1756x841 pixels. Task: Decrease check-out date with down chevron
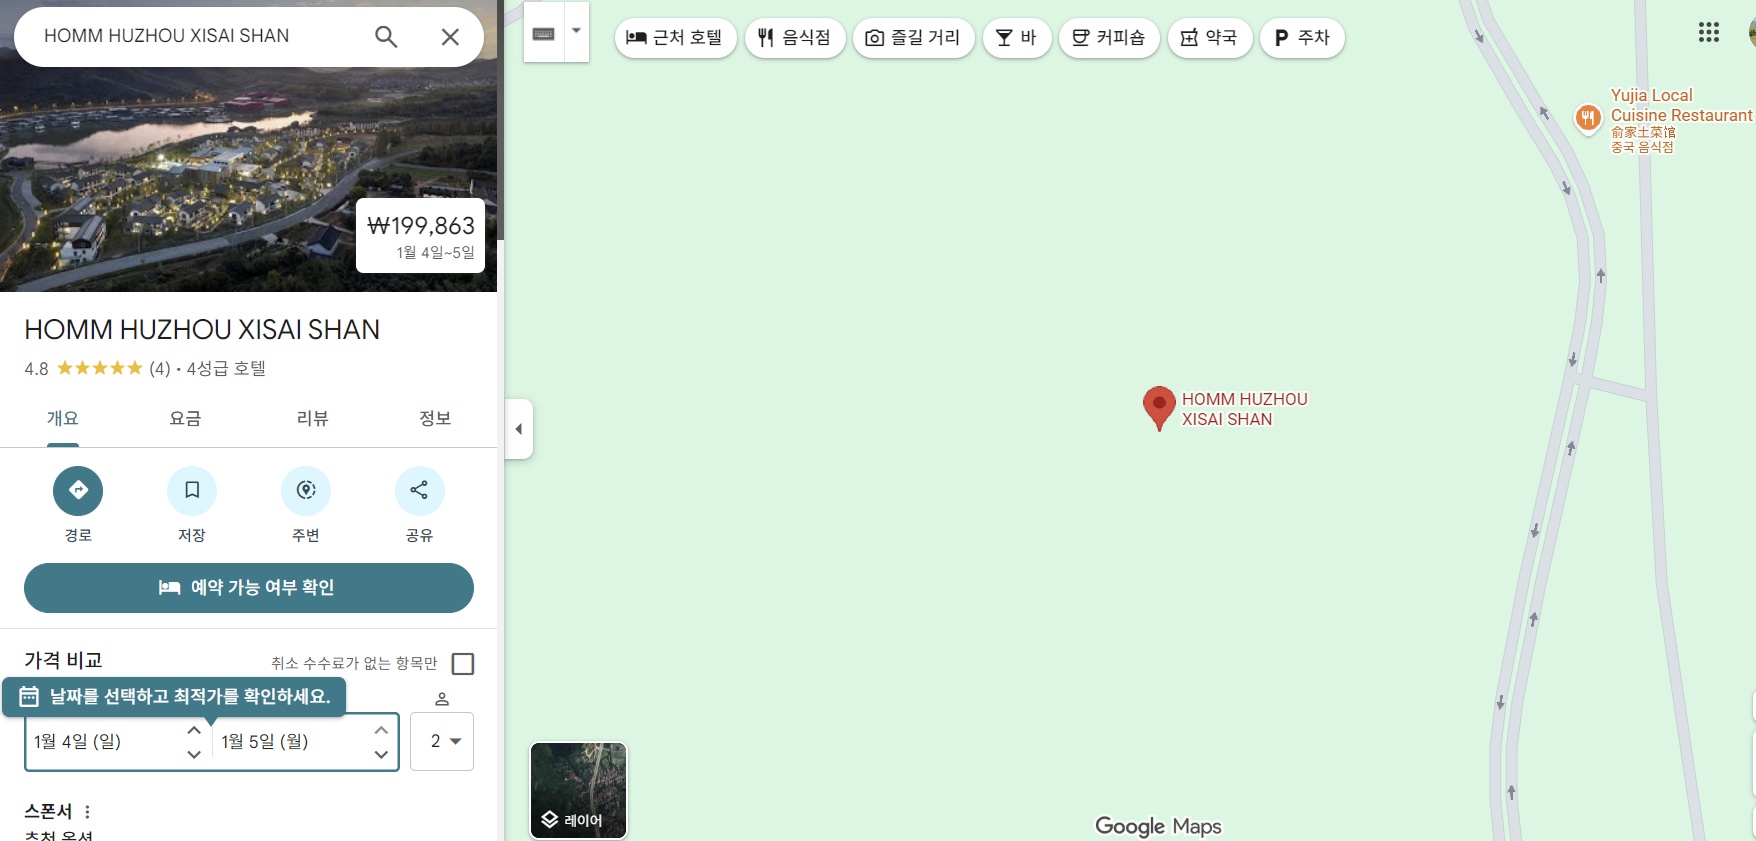click(381, 755)
